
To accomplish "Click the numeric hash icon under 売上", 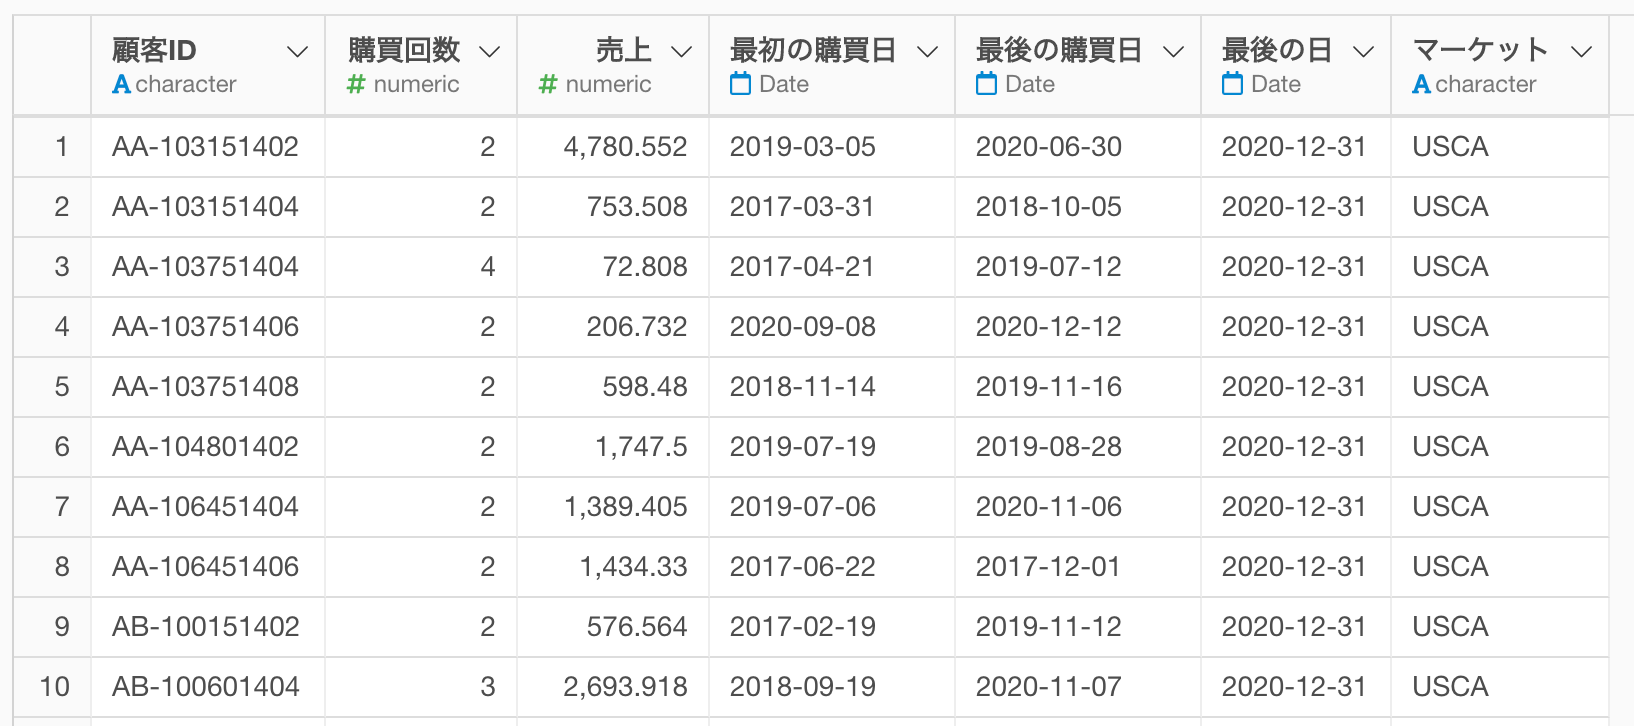I will coord(547,85).
